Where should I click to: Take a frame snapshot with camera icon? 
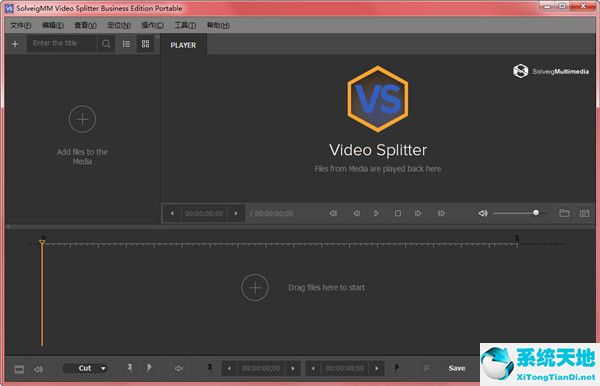coord(584,213)
